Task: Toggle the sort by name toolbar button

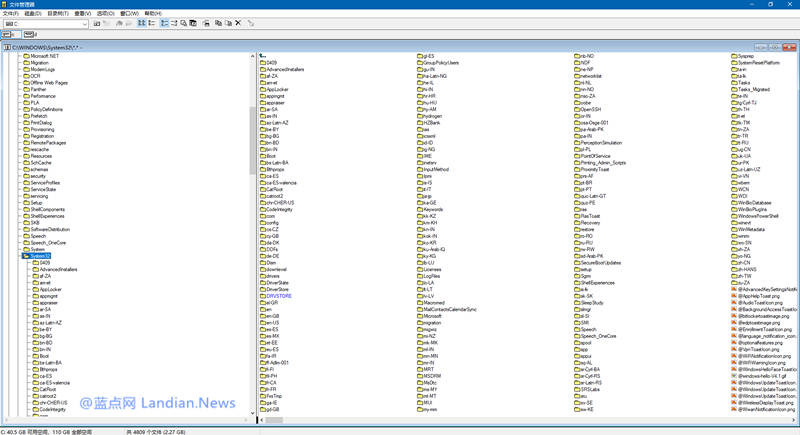Action: (x=163, y=23)
